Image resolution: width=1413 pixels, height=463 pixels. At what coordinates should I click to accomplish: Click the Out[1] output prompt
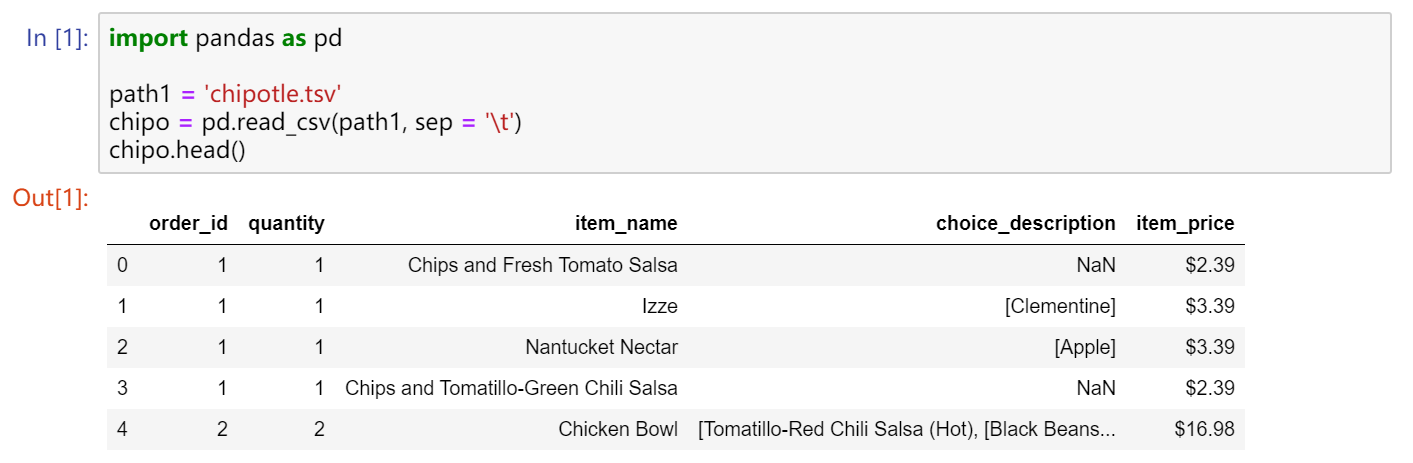tap(51, 198)
